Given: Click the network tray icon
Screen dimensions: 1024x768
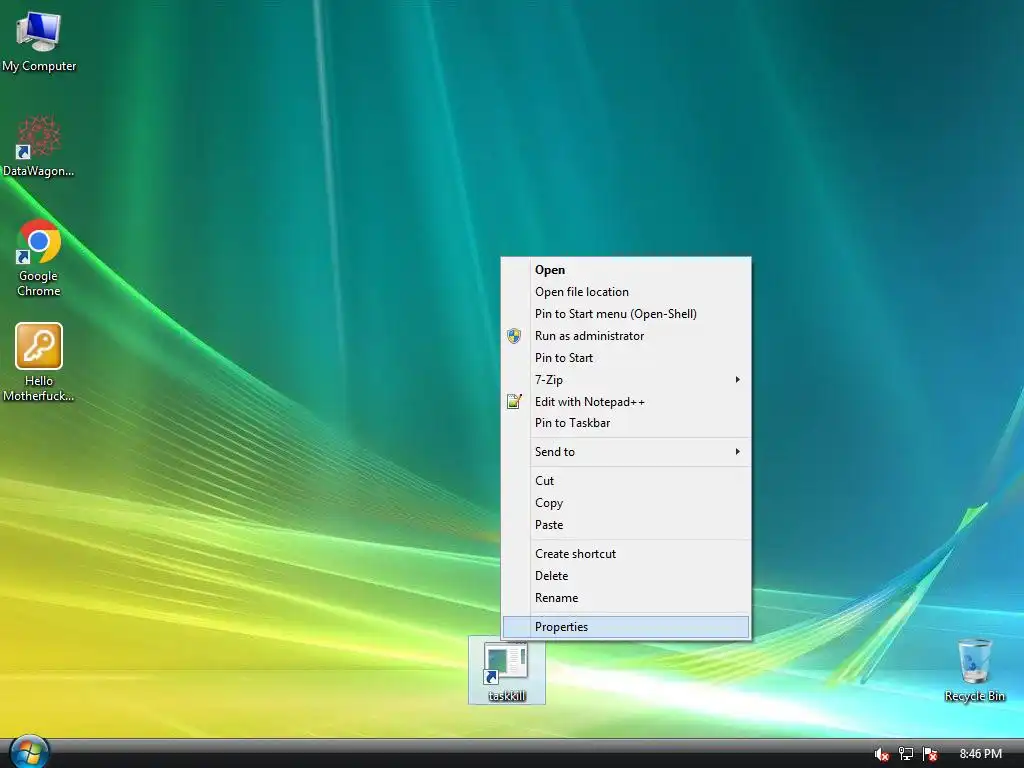Looking at the screenshot, I should pyautogui.click(x=905, y=754).
